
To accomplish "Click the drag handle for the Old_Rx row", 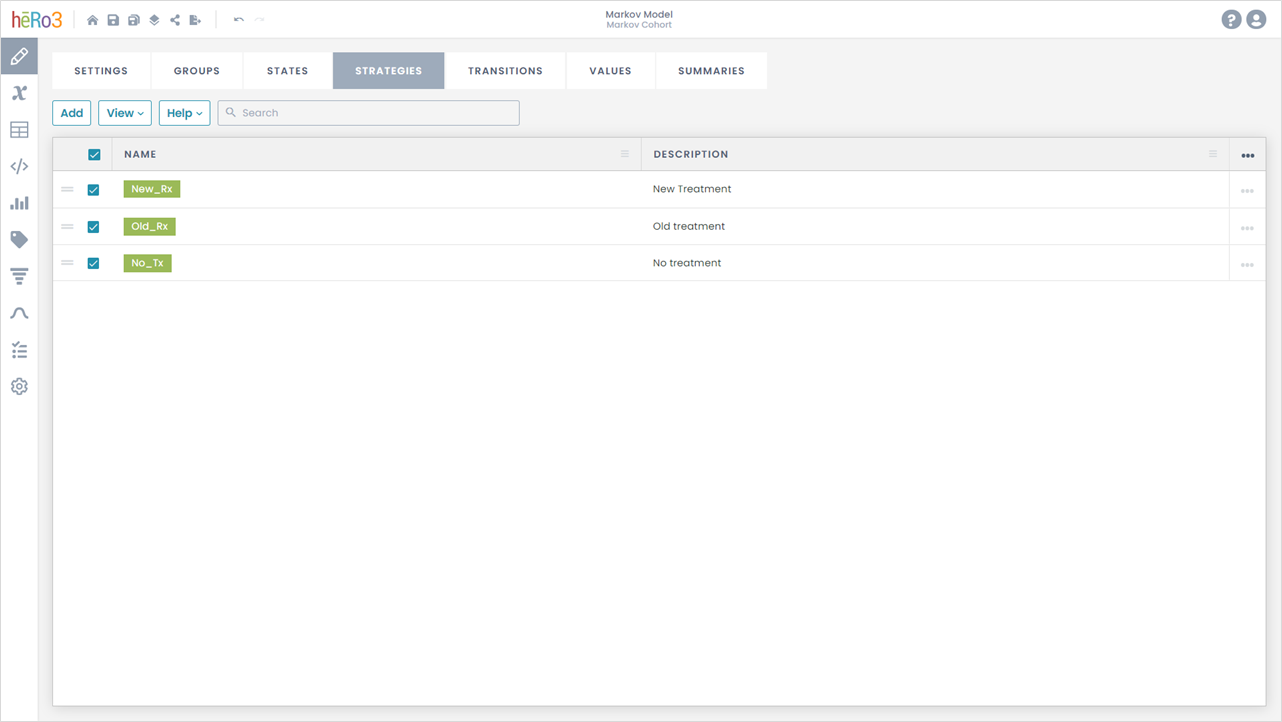I will [67, 226].
